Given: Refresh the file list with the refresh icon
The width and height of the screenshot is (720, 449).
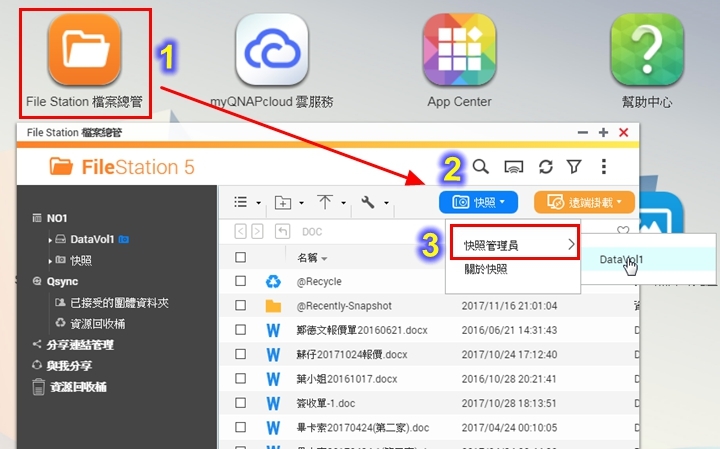Looking at the screenshot, I should pos(546,167).
